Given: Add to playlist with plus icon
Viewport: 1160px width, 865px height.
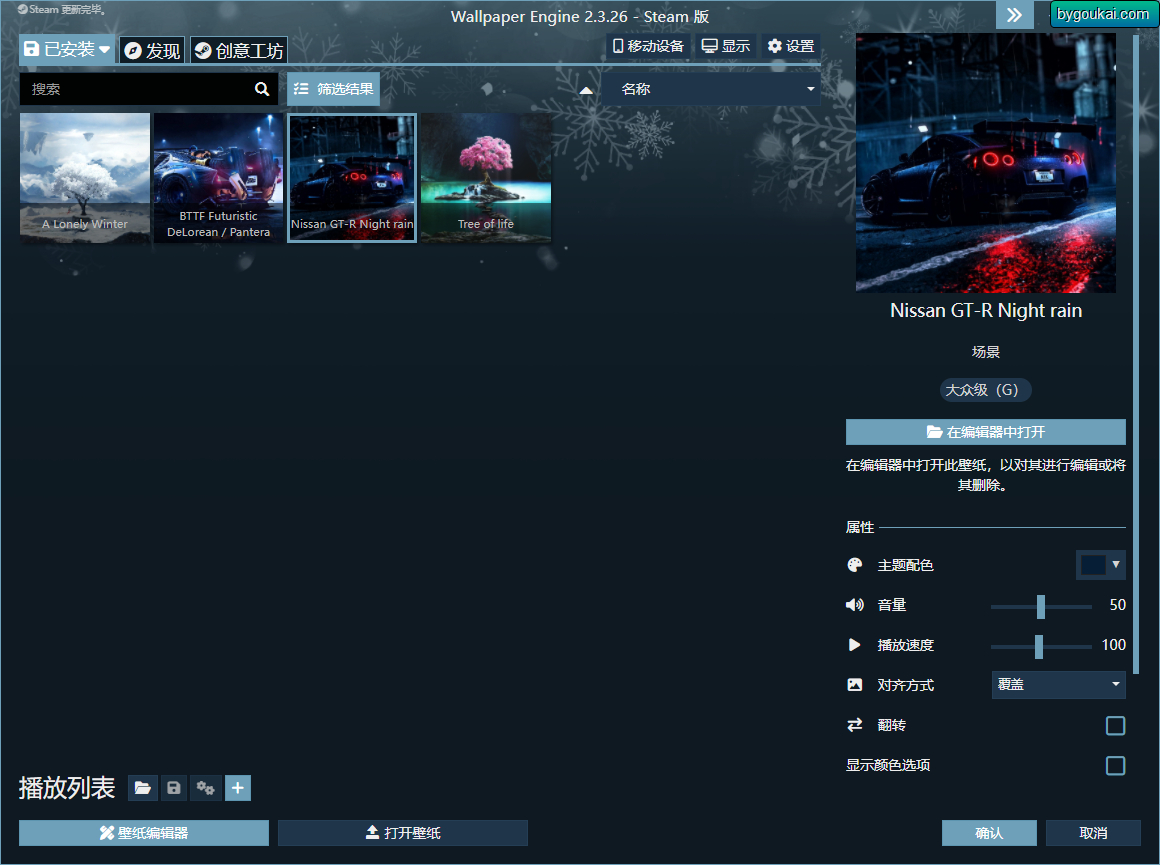Looking at the screenshot, I should [x=237, y=788].
